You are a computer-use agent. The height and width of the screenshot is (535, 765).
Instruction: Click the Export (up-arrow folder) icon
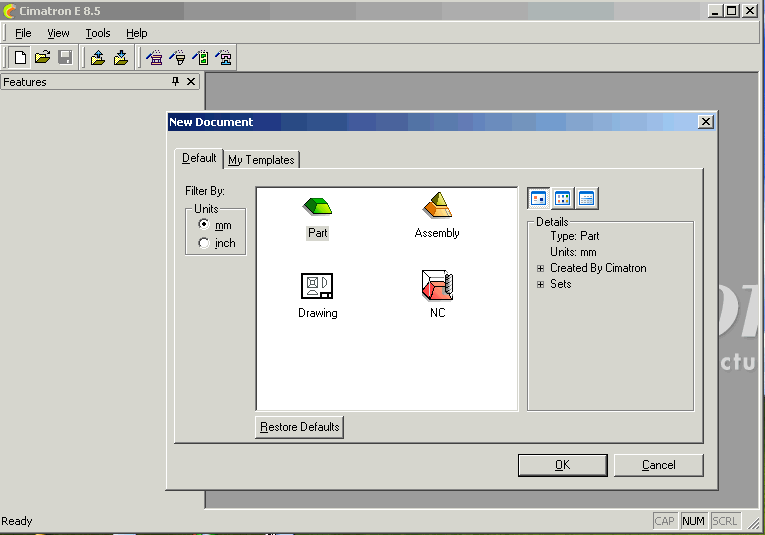pyautogui.click(x=98, y=58)
